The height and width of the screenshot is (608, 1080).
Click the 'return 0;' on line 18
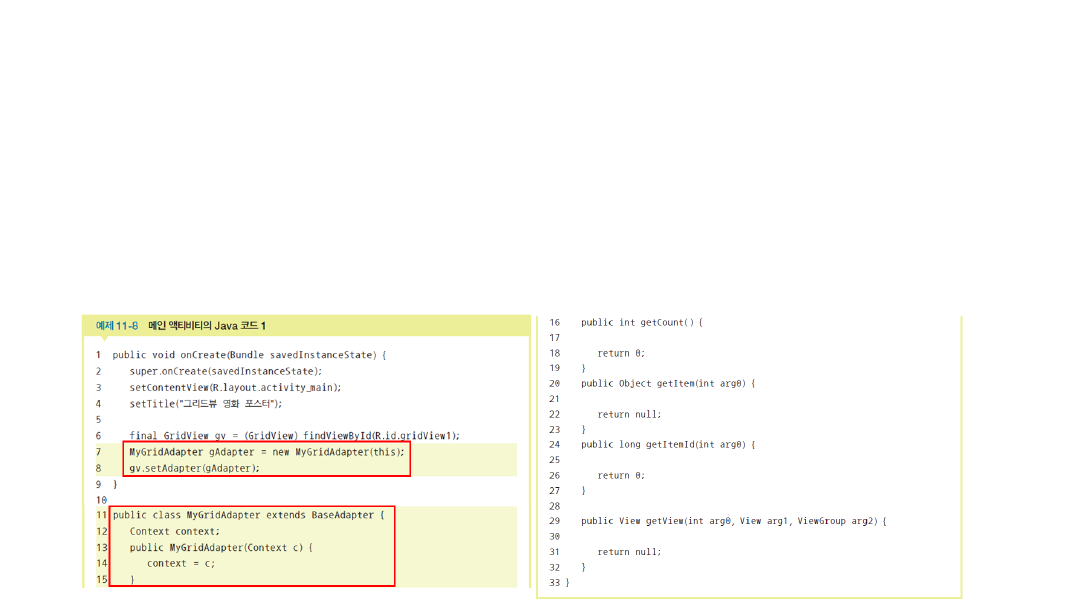point(621,353)
